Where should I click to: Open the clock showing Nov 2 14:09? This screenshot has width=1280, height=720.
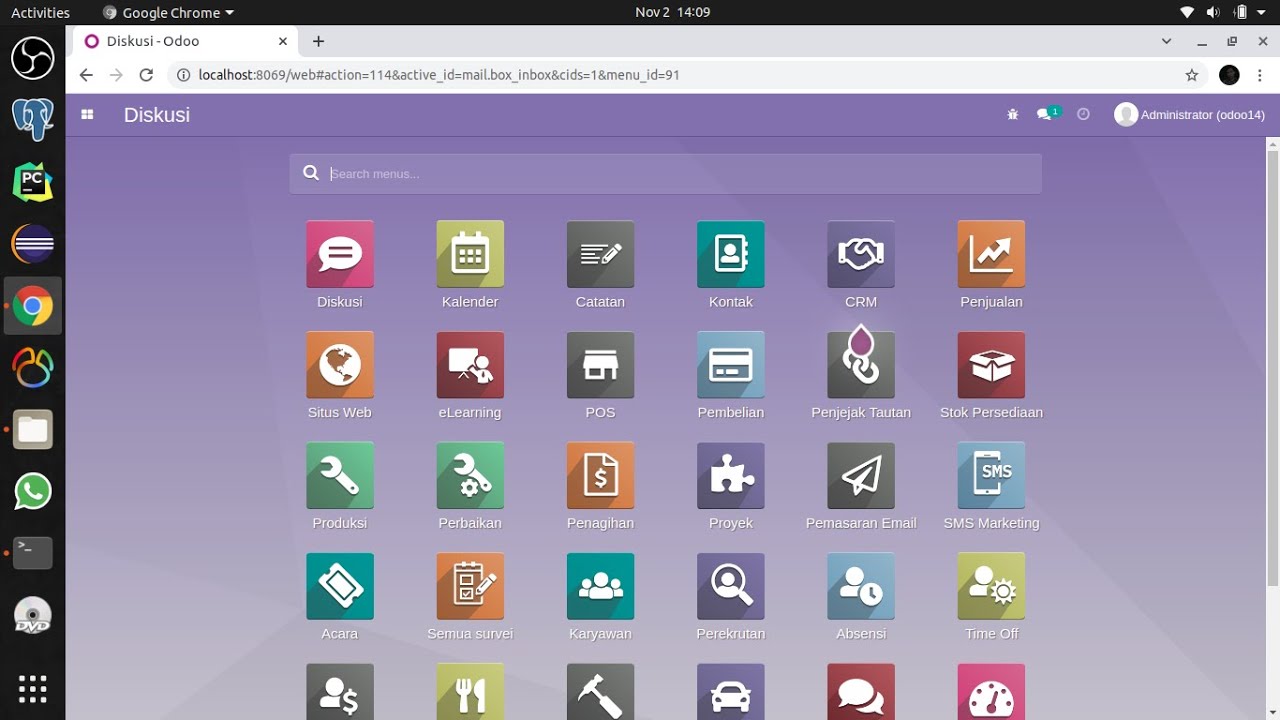pos(672,12)
